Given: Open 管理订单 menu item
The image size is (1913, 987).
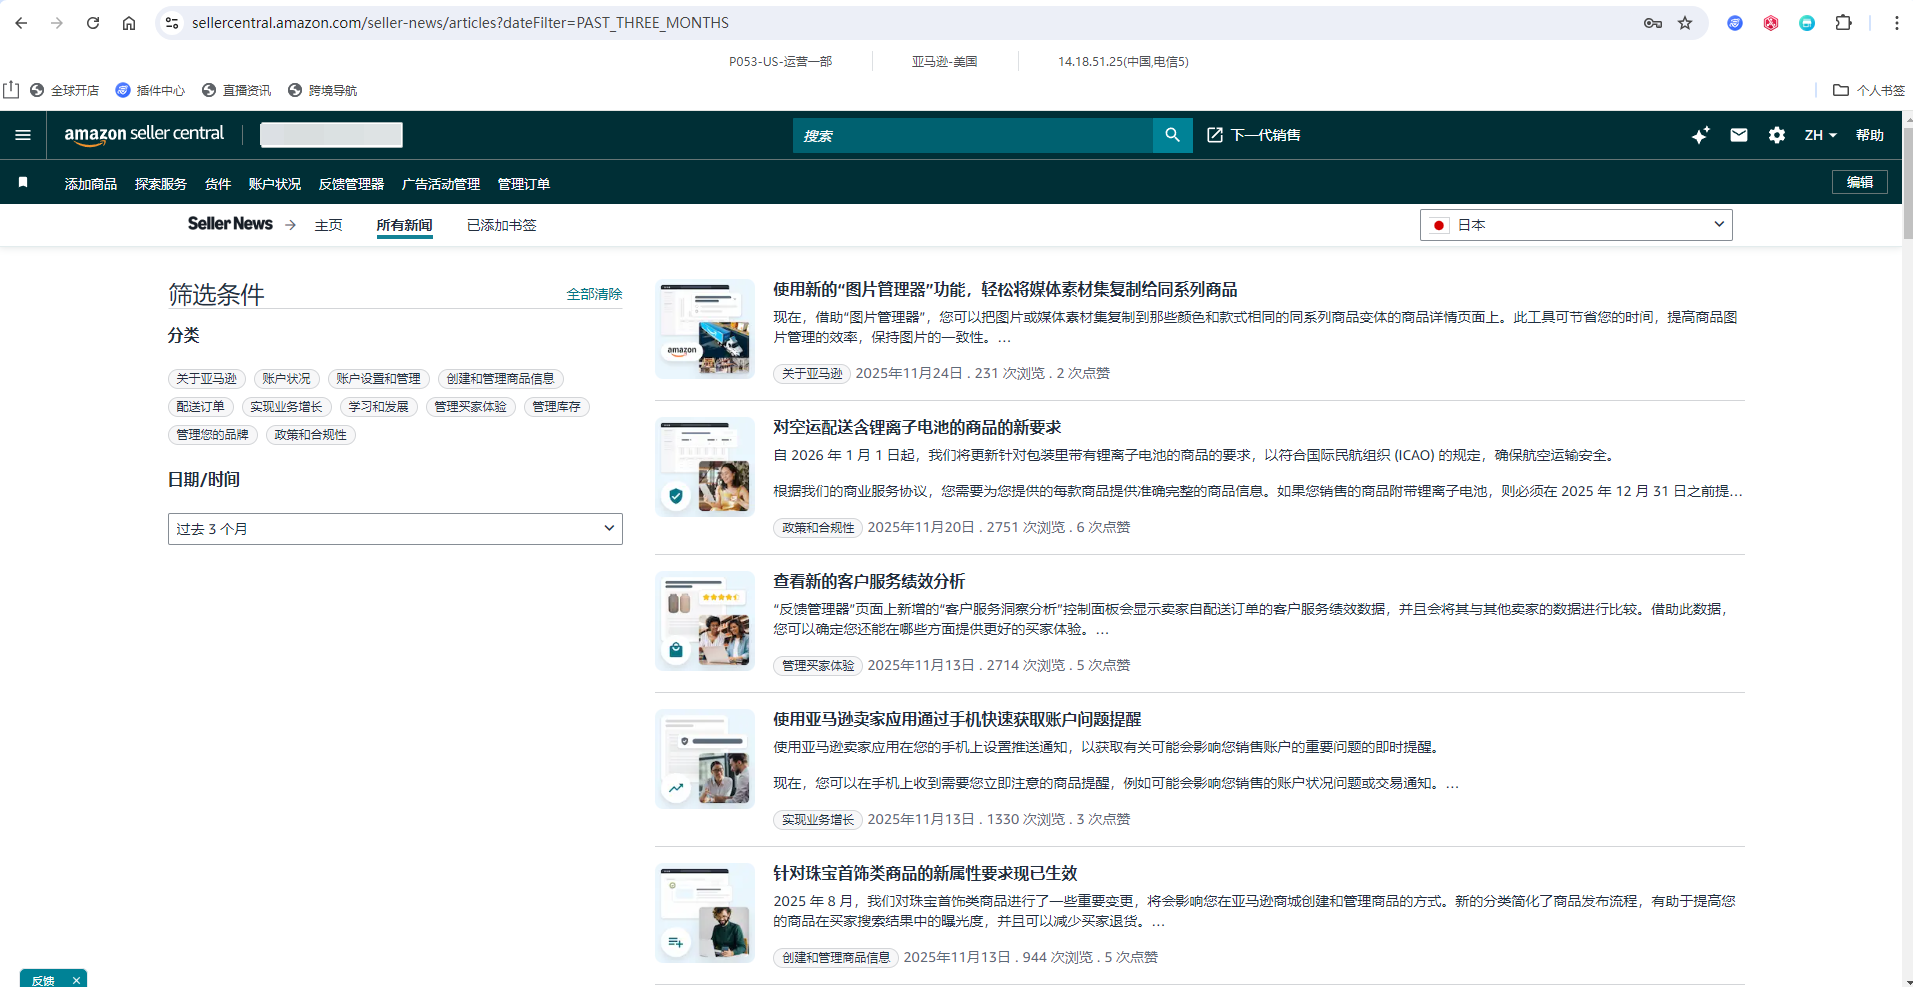Looking at the screenshot, I should [x=523, y=184].
